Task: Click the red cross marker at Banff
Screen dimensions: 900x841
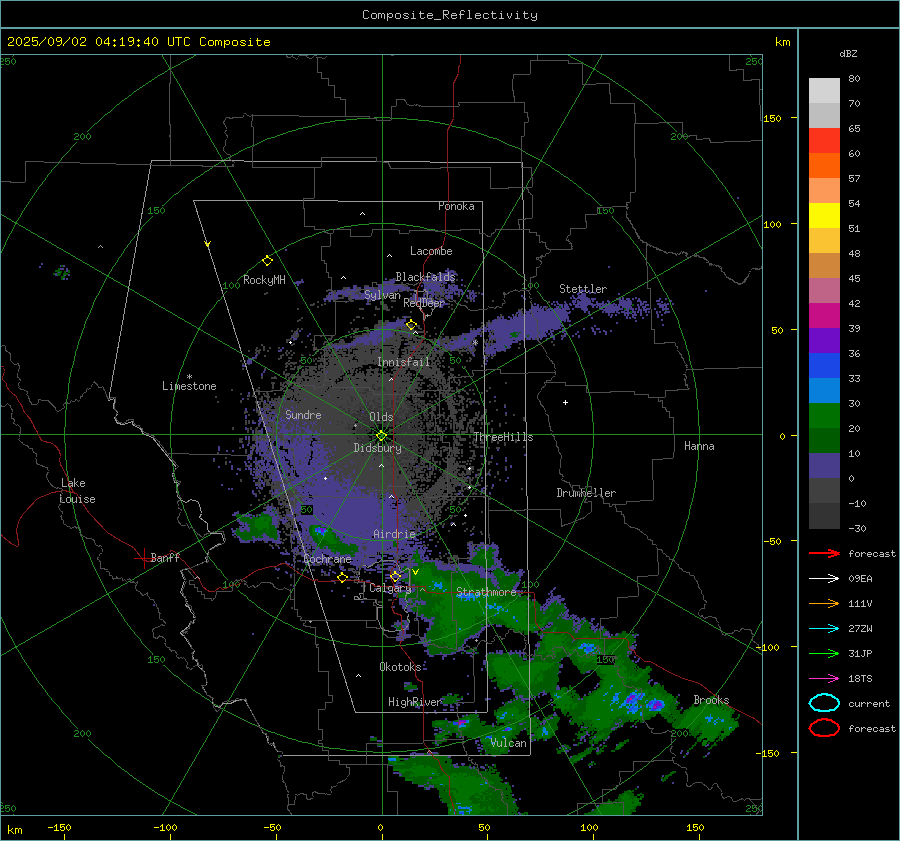Action: pos(143,558)
